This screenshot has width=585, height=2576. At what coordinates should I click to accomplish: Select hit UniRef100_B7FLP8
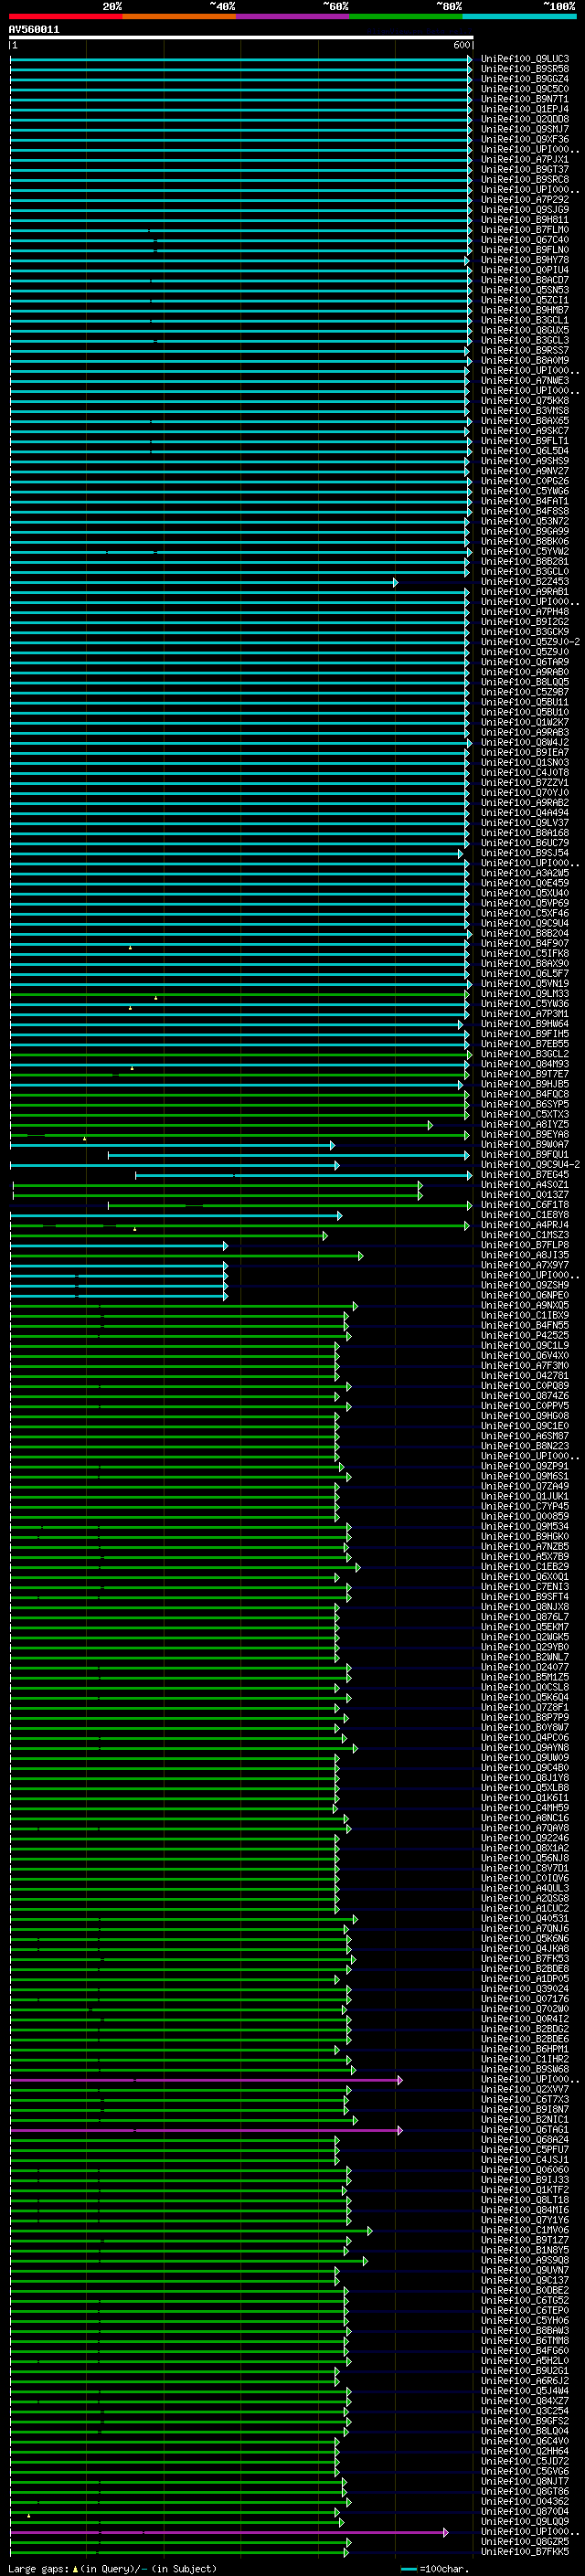(524, 1245)
